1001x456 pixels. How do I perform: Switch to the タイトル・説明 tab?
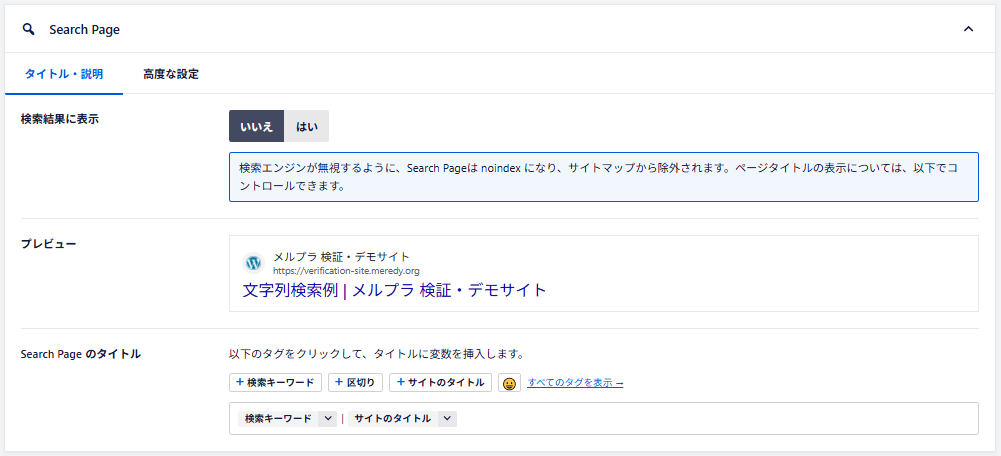click(x=63, y=74)
